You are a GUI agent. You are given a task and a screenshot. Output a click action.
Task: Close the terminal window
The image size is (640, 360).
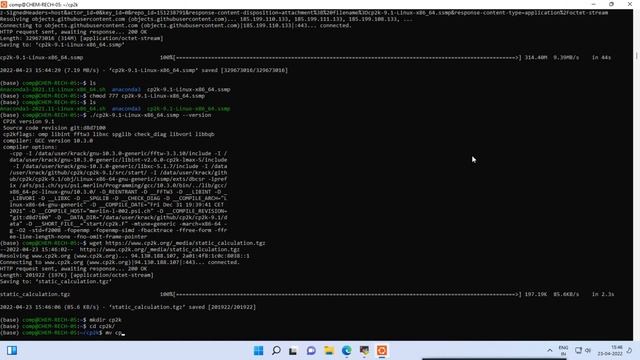pos(630,4)
